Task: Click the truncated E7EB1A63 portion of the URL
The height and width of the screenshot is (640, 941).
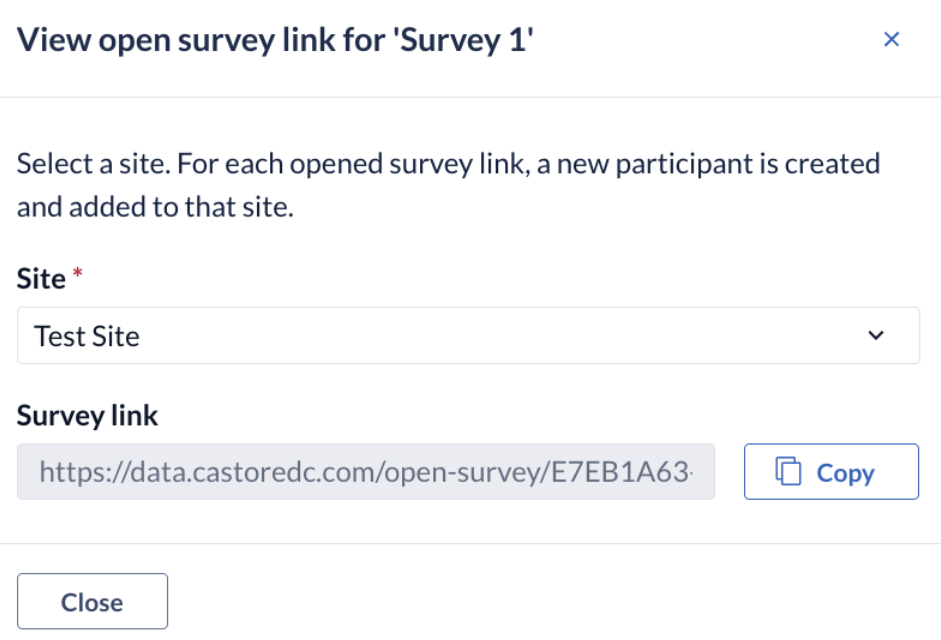Action: 621,472
